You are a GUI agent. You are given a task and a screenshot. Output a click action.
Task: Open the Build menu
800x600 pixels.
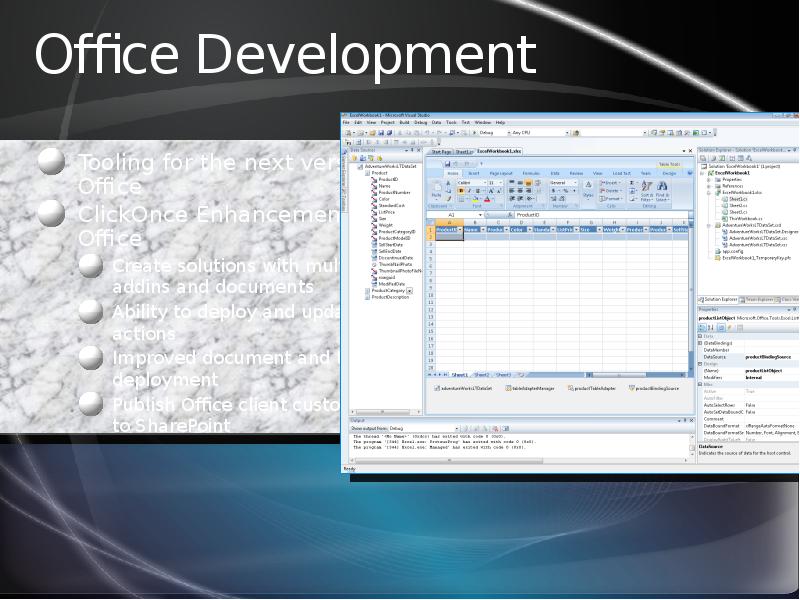(405, 122)
